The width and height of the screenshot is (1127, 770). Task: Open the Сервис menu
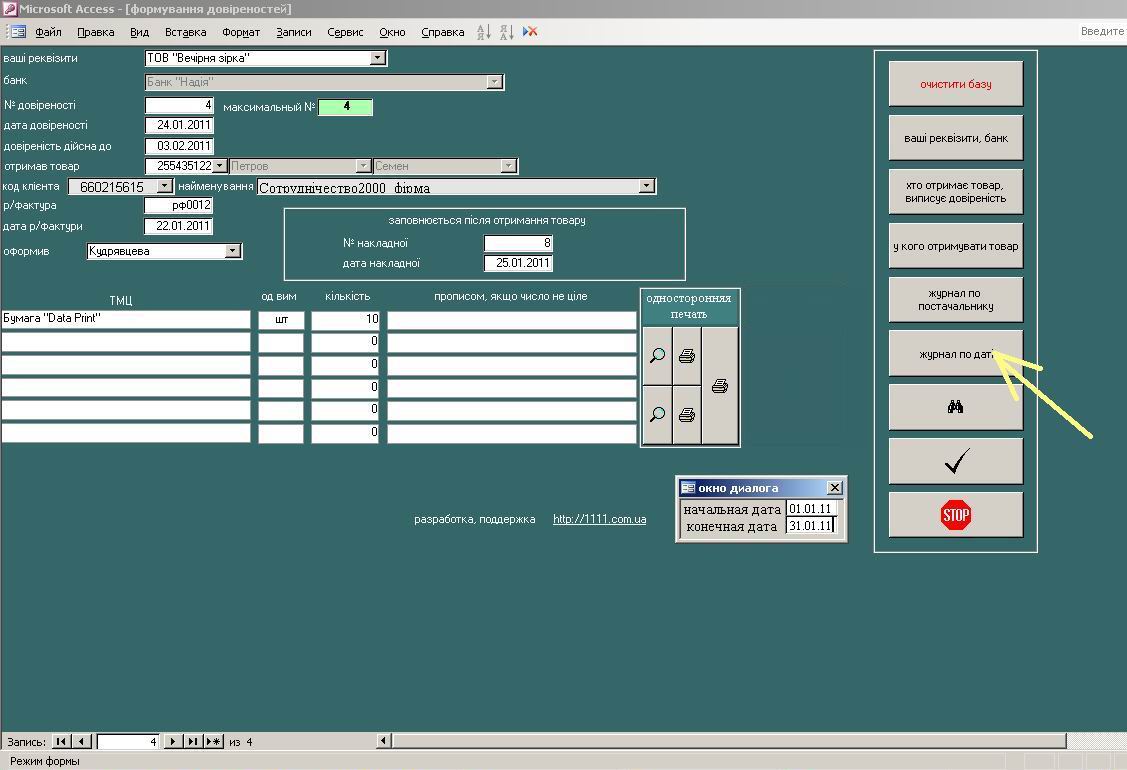click(345, 32)
